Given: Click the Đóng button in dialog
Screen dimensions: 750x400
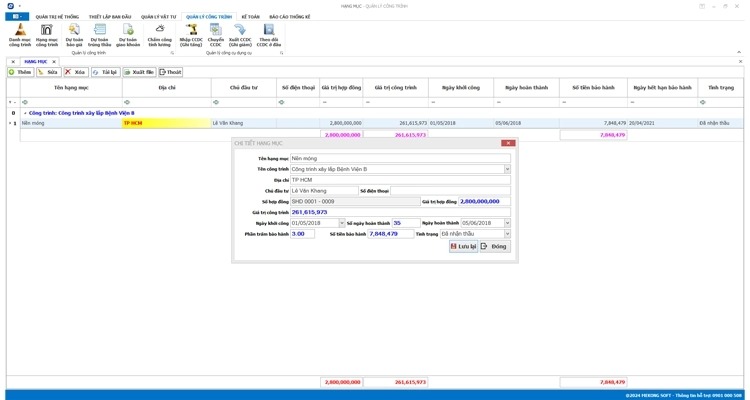Looking at the screenshot, I should tap(494, 246).
